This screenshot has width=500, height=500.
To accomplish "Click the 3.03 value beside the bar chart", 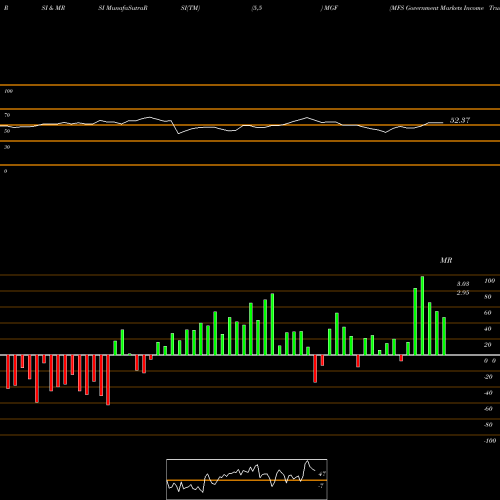I will point(463,284).
